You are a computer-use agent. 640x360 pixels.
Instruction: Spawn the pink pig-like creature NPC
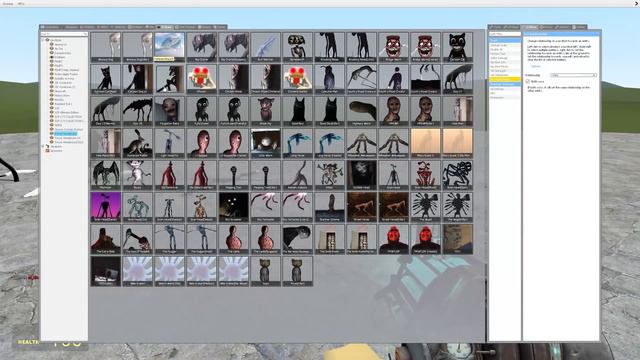pos(265,111)
